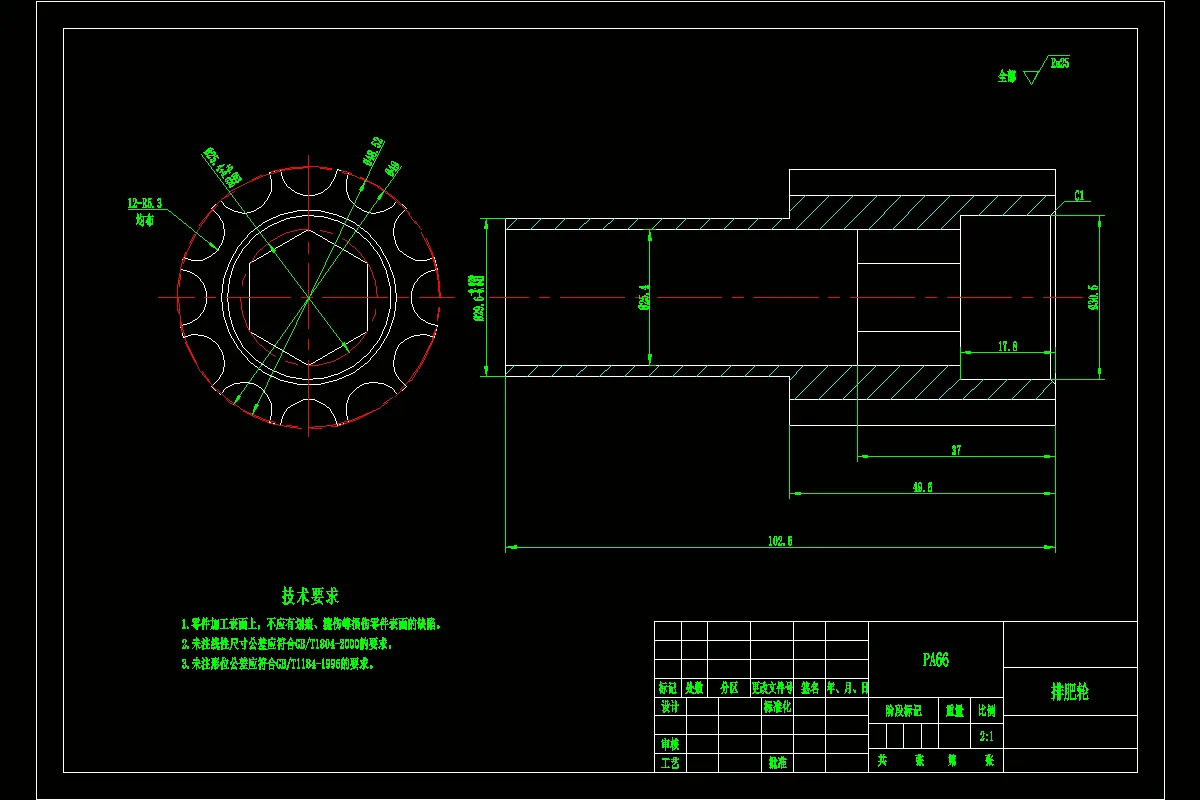Screen dimensions: 1200x800
Task: Select the 分区 column header
Action: coord(728,688)
